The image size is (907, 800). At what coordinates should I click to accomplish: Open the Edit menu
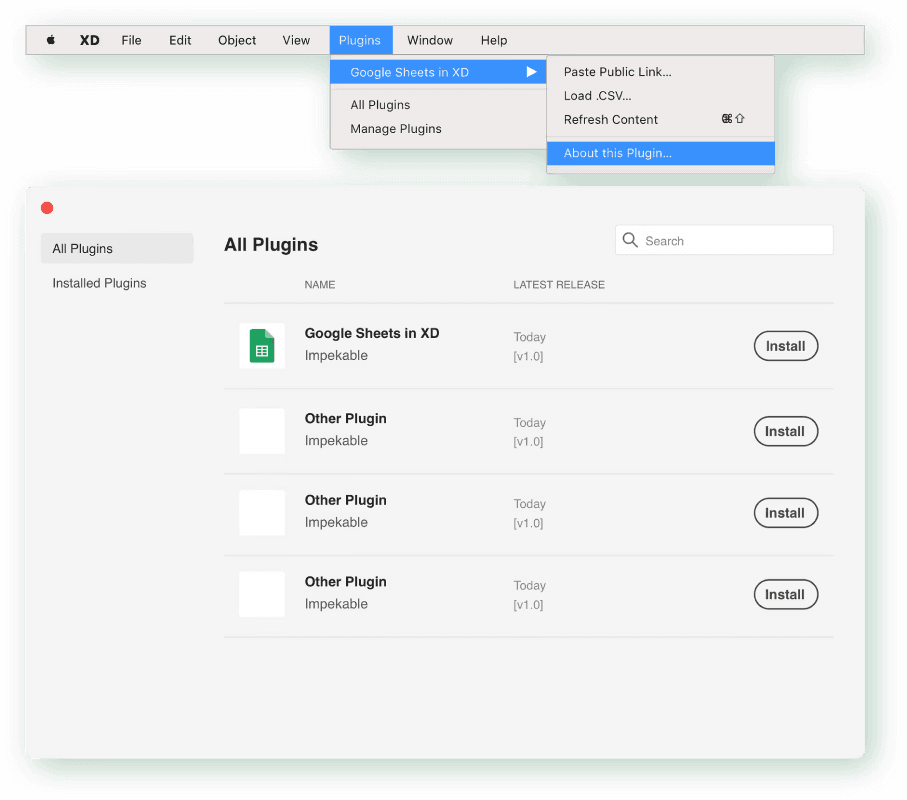tap(180, 40)
